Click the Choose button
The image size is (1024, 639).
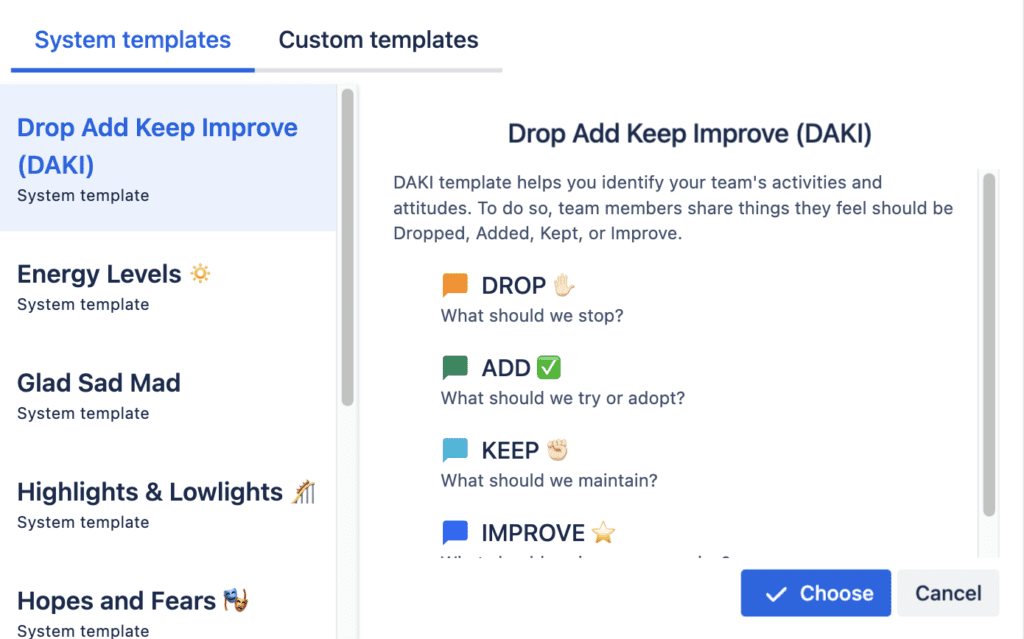pyautogui.click(x=815, y=592)
